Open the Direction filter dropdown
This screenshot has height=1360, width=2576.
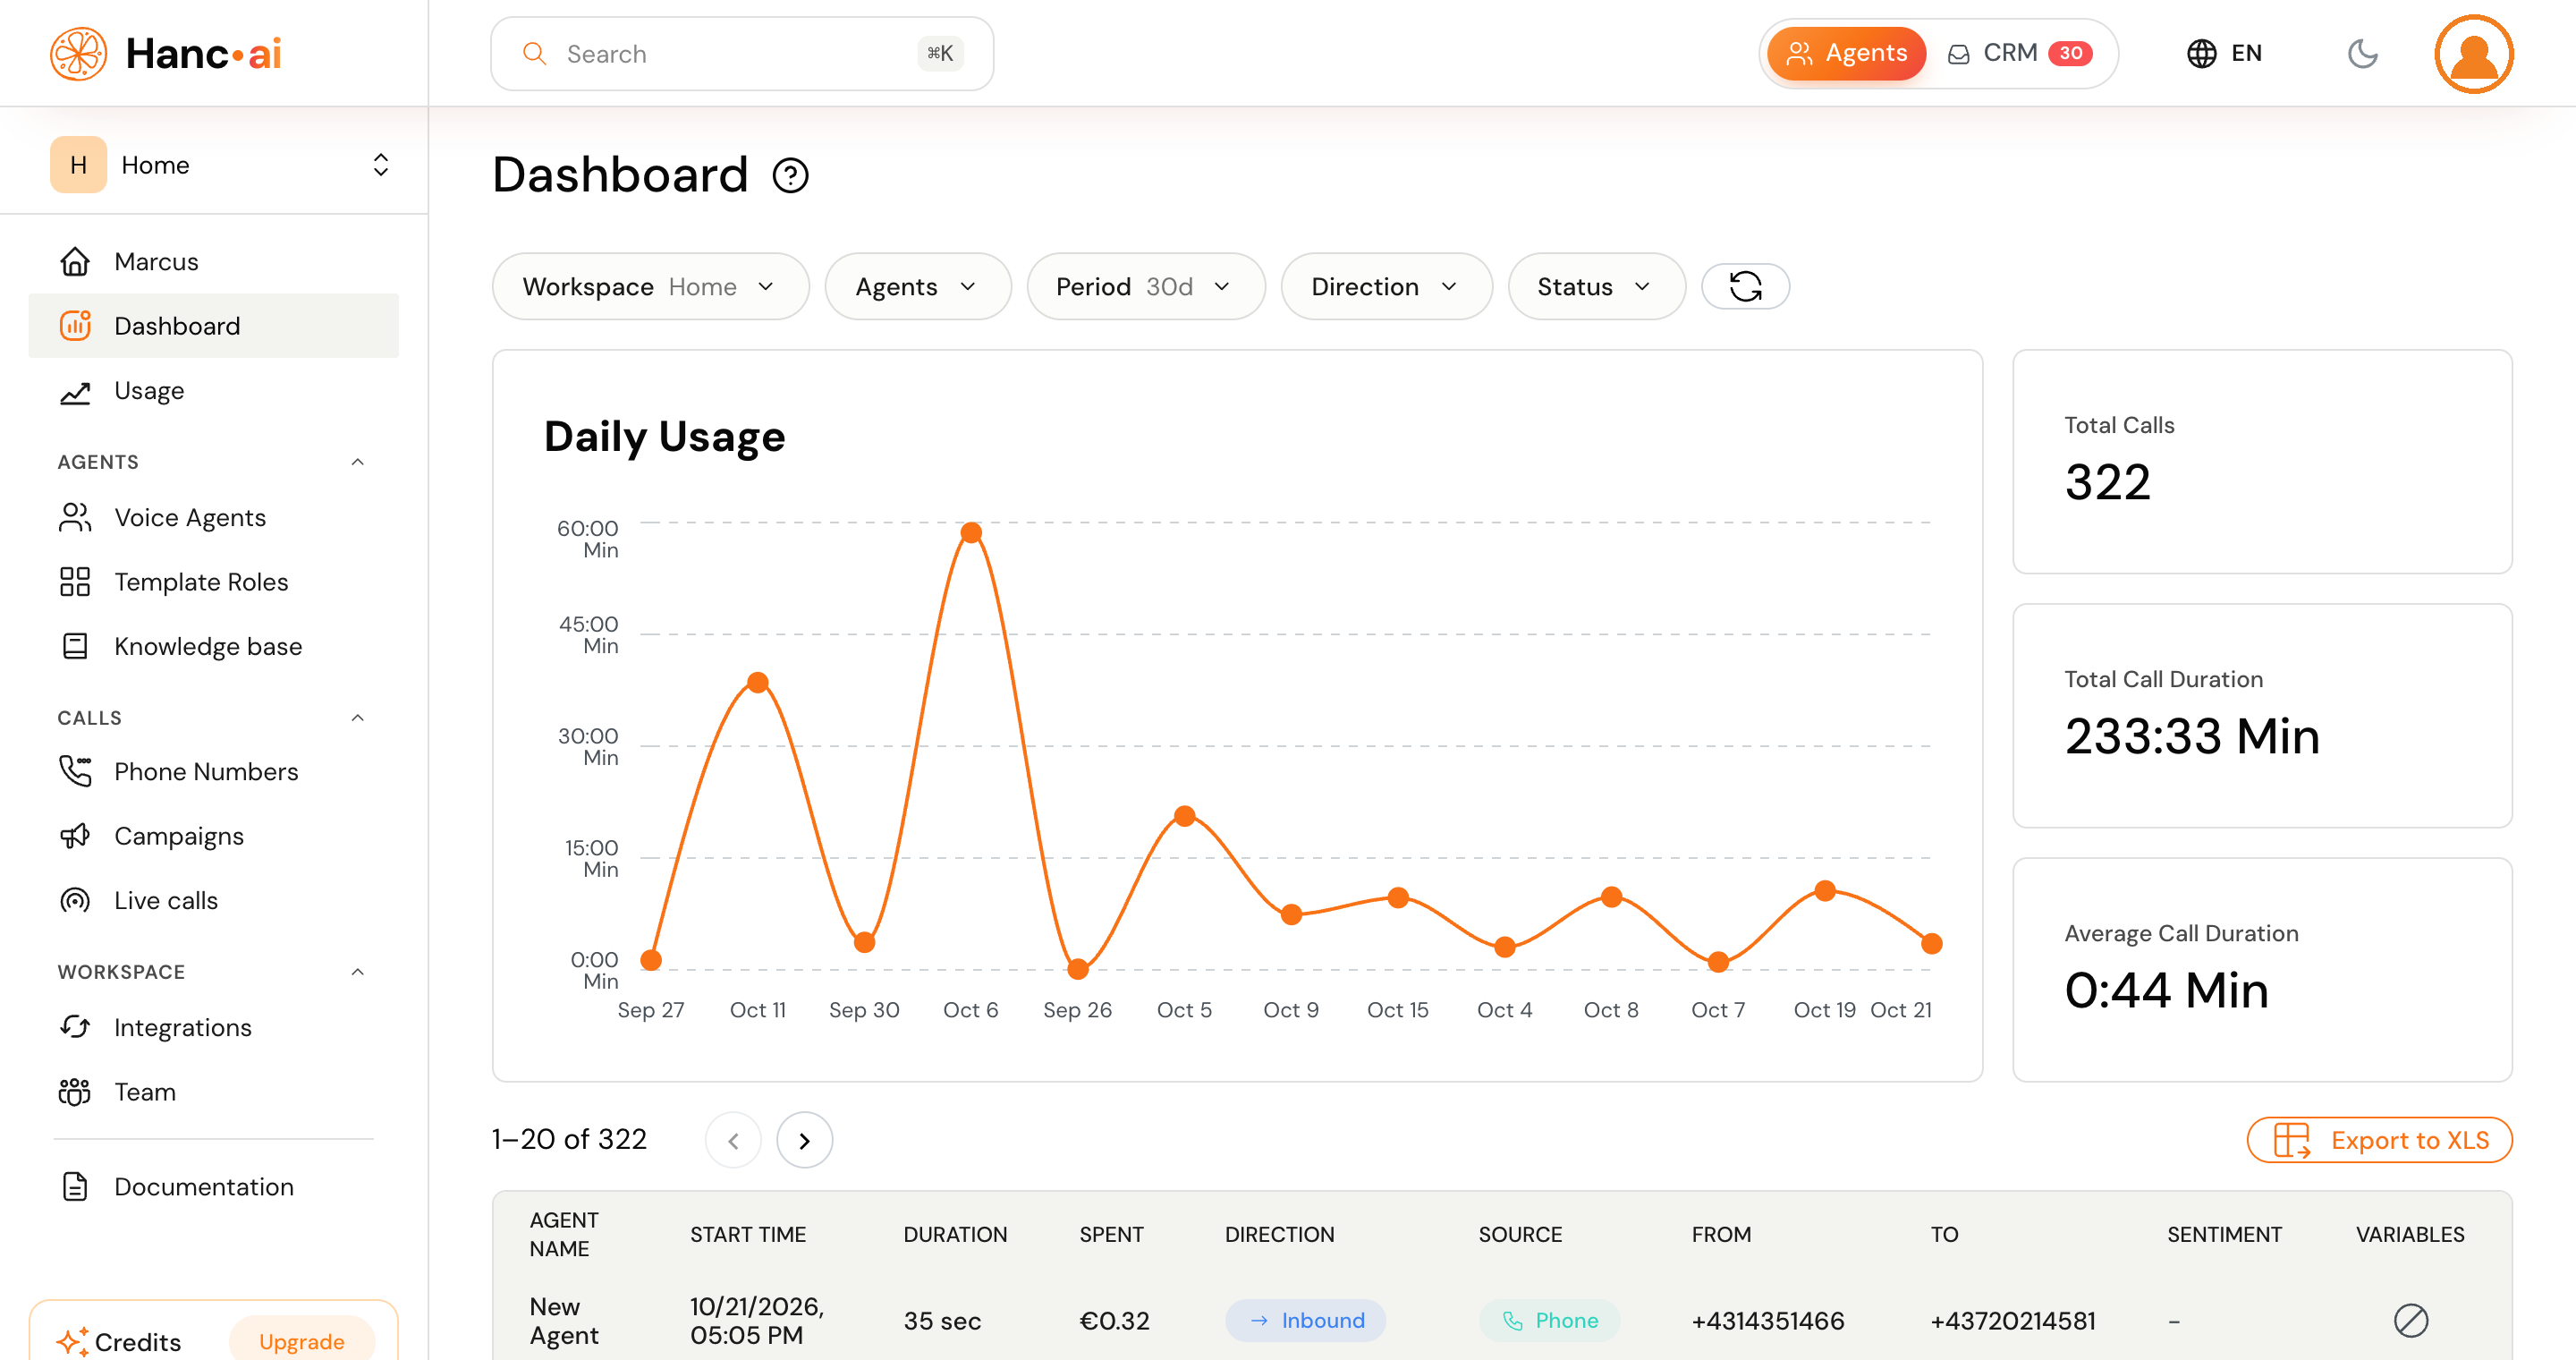(x=1386, y=287)
